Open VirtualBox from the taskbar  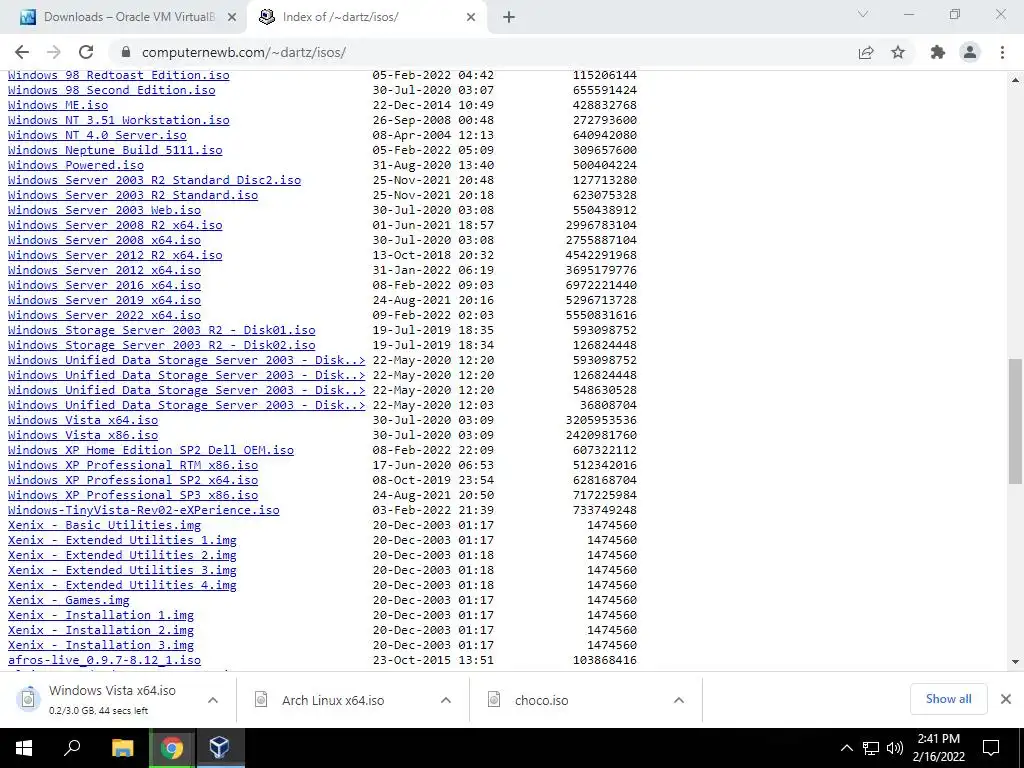[219, 748]
